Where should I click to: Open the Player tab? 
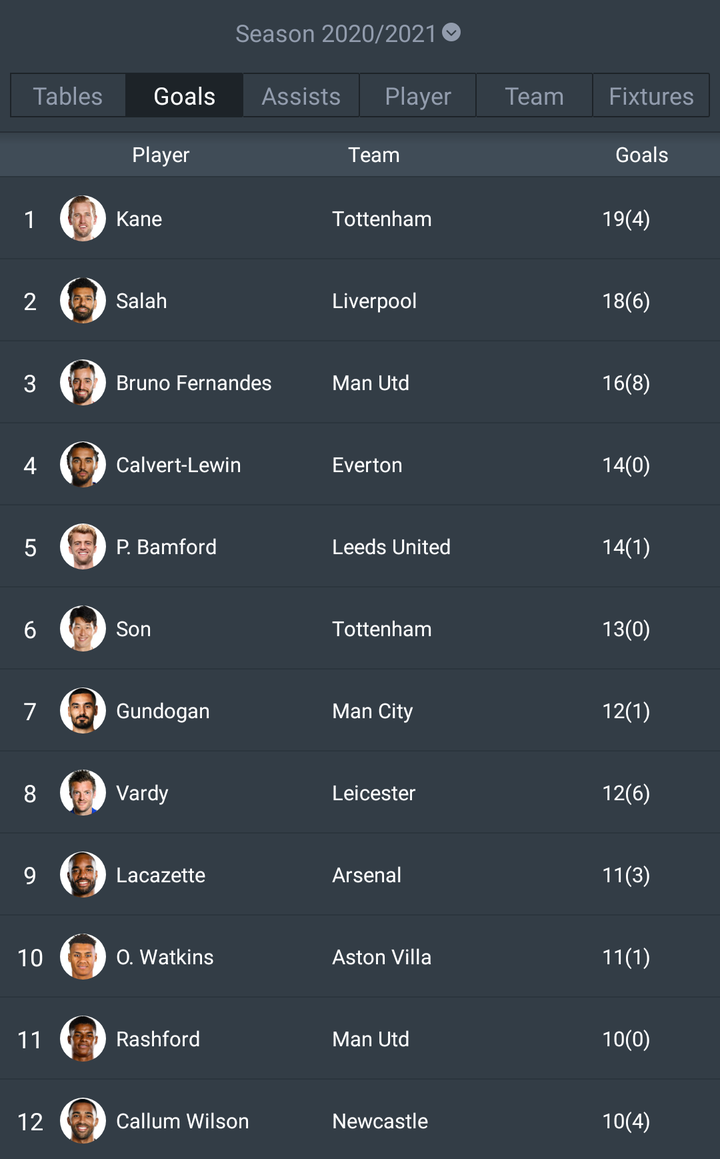tap(418, 96)
